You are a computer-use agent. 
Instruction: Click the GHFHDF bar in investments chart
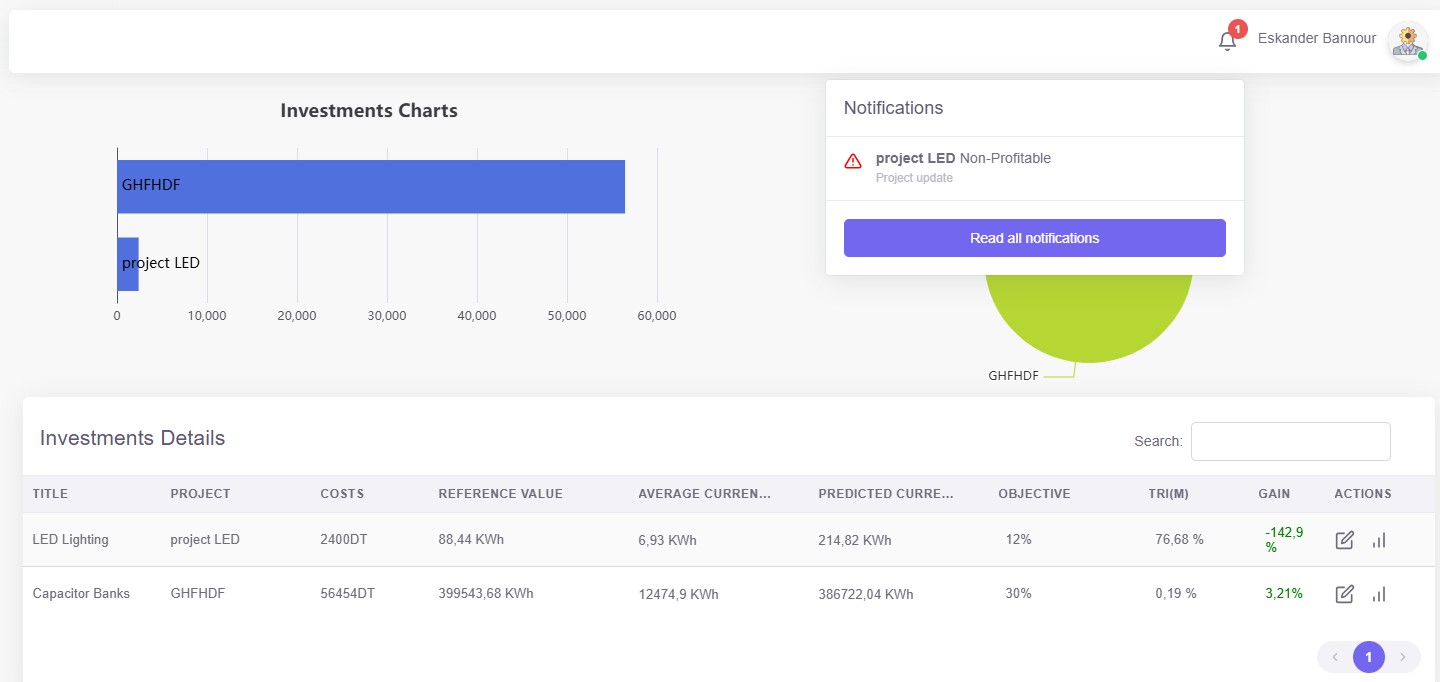[370, 186]
